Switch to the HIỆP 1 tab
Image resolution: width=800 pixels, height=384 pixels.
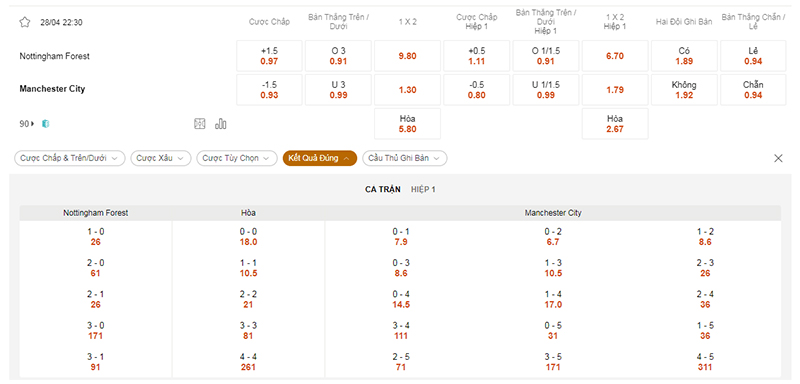[423, 189]
